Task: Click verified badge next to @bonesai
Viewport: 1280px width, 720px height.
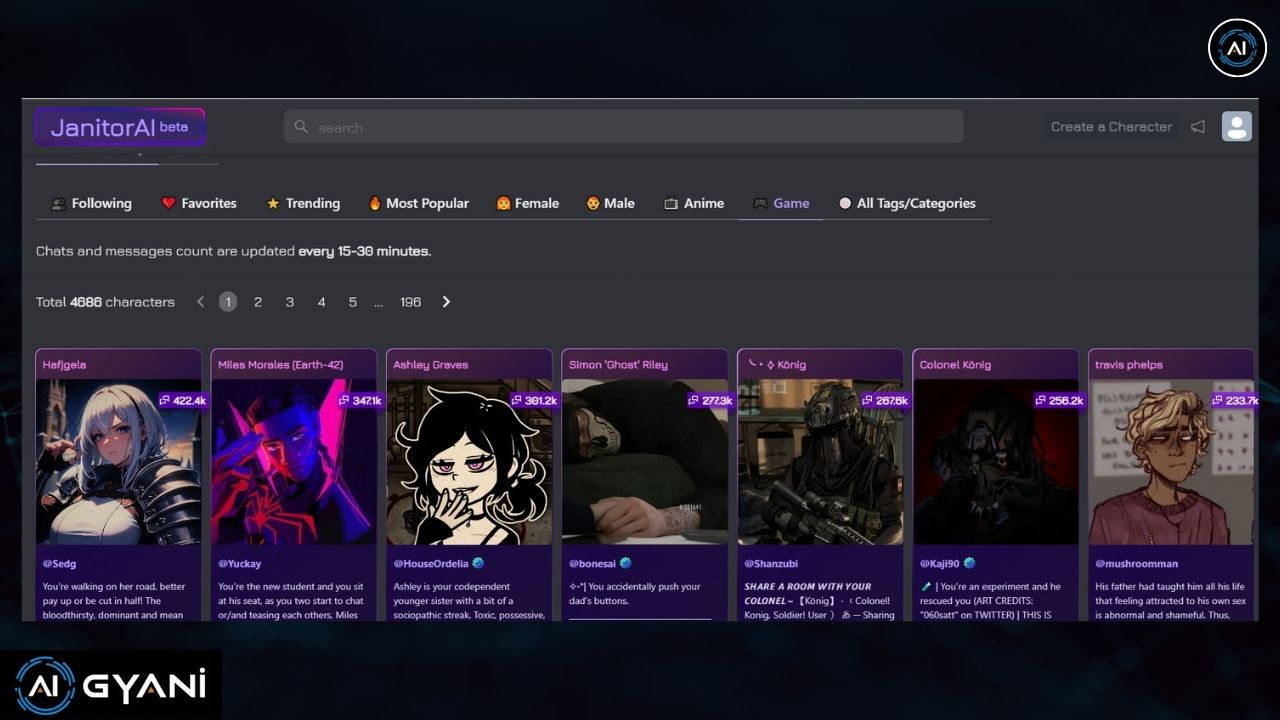Action: [x=625, y=564]
